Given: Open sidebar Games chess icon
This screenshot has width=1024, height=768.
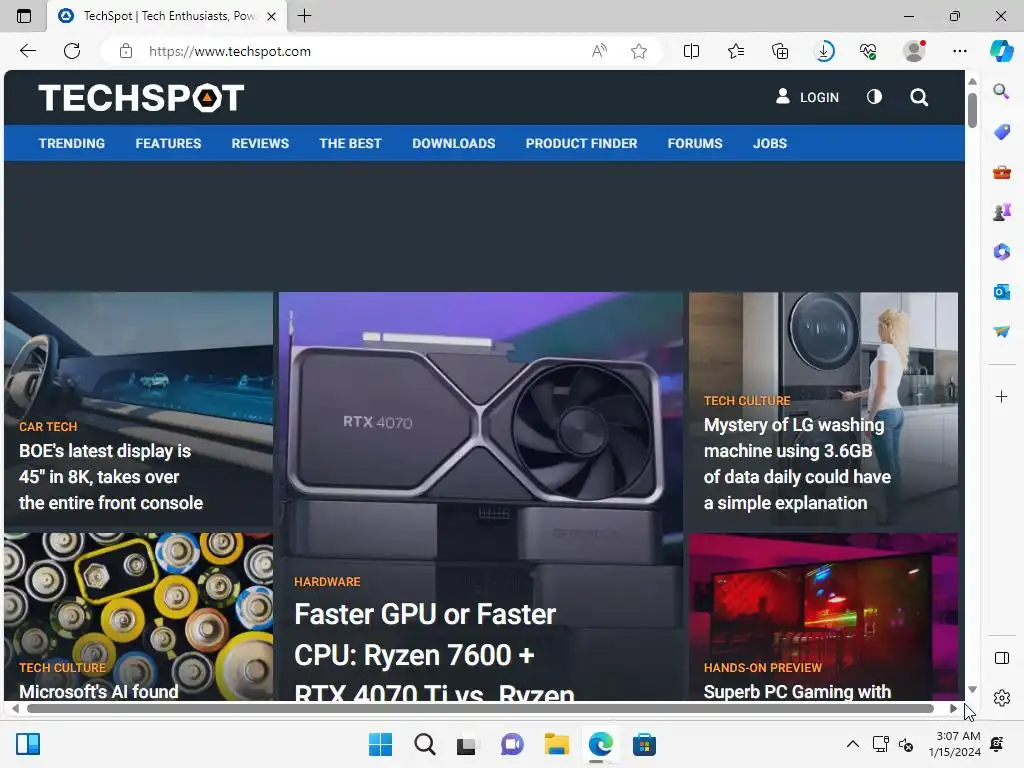Looking at the screenshot, I should tap(1001, 212).
